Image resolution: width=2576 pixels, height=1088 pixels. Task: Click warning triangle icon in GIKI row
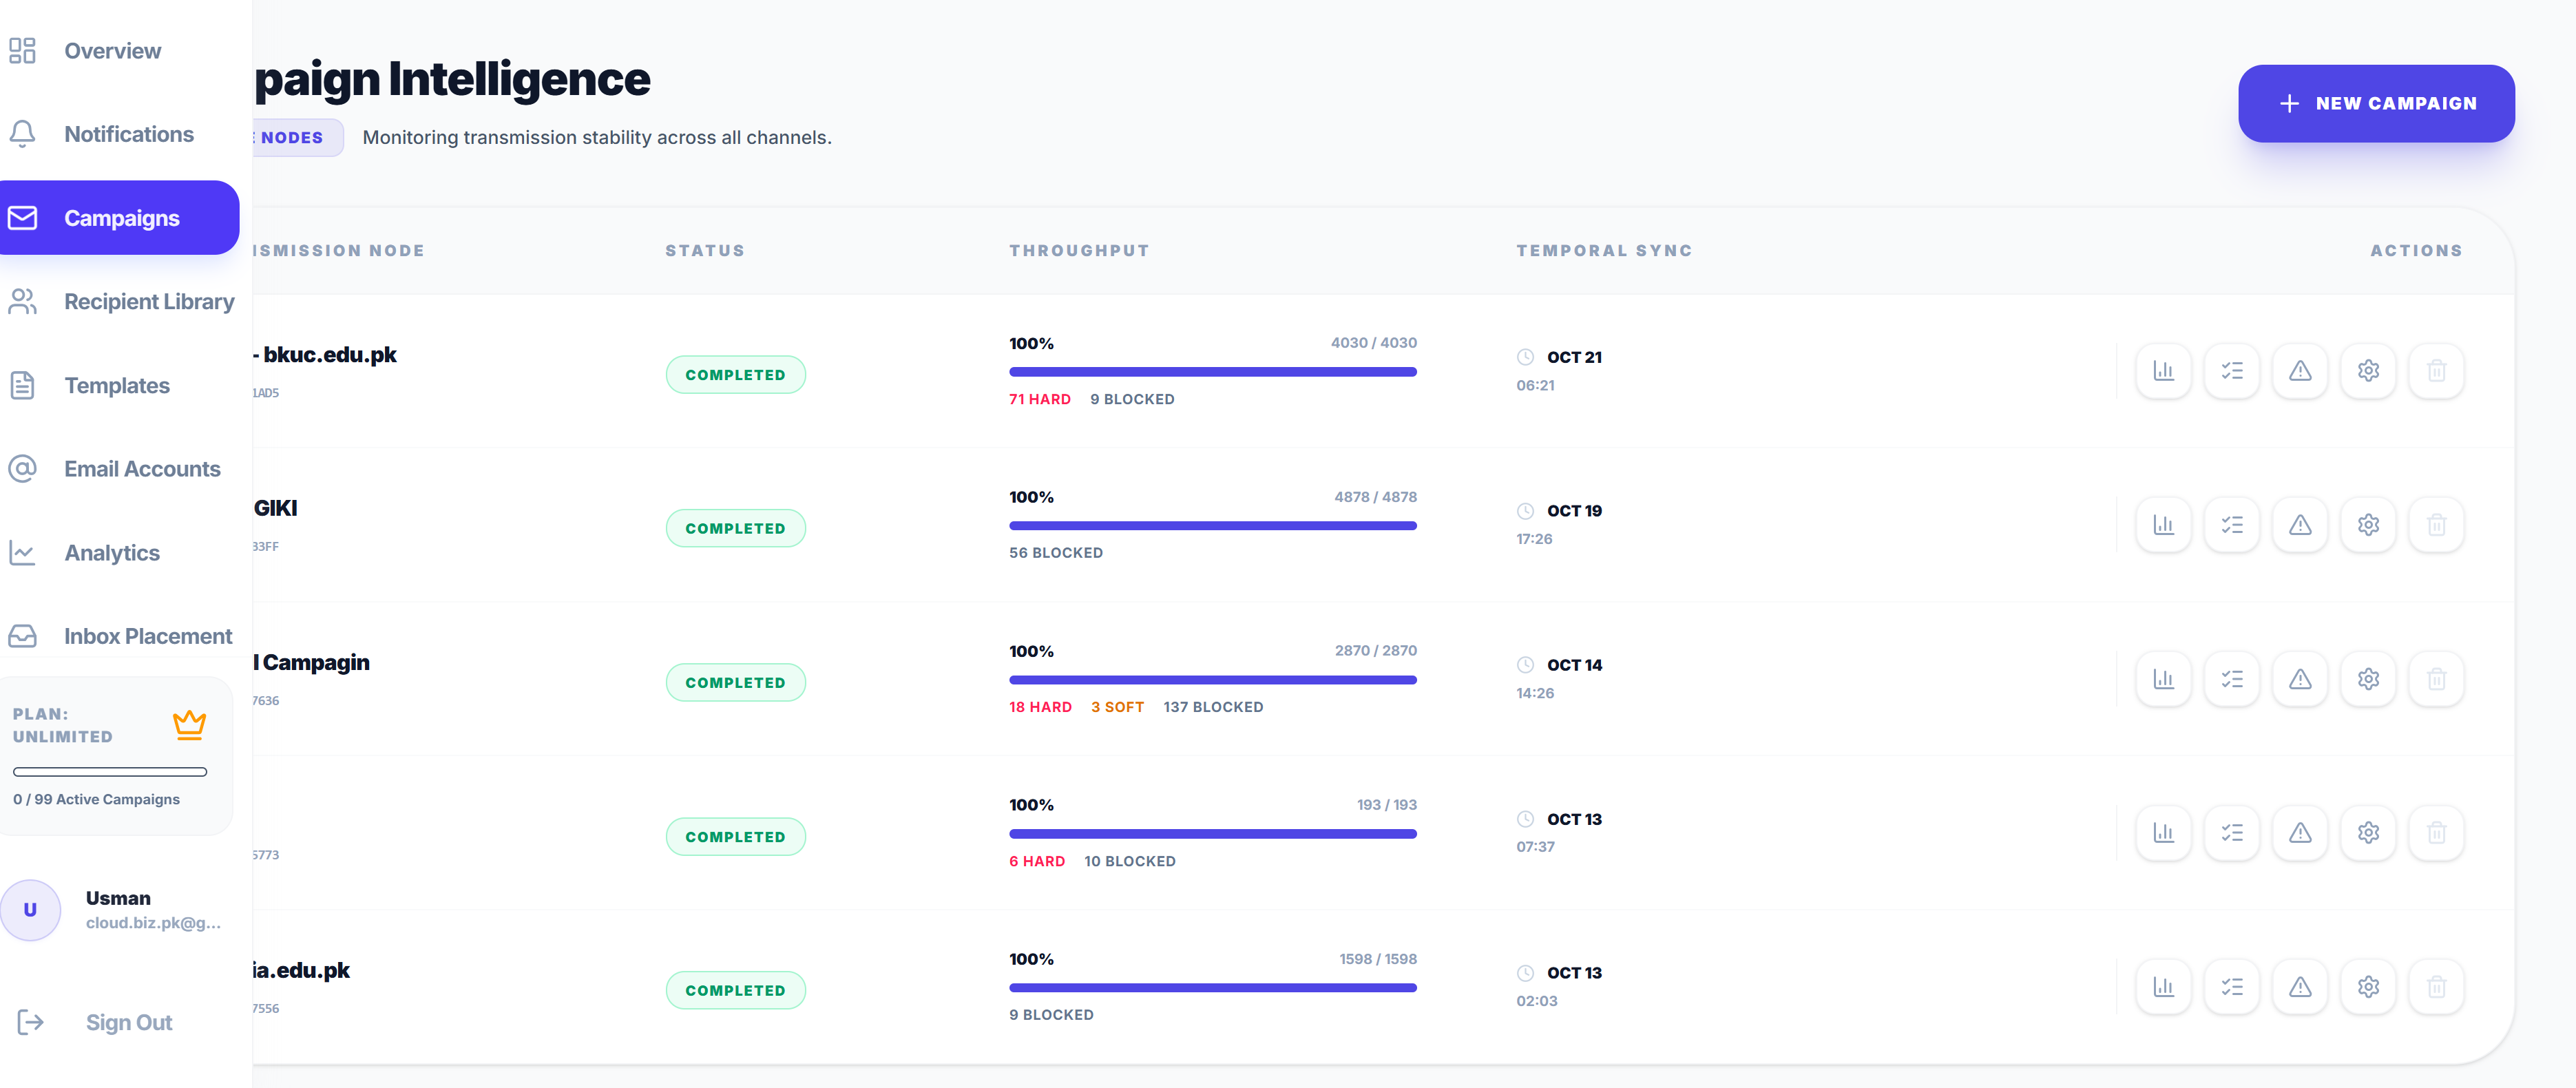pyautogui.click(x=2299, y=525)
